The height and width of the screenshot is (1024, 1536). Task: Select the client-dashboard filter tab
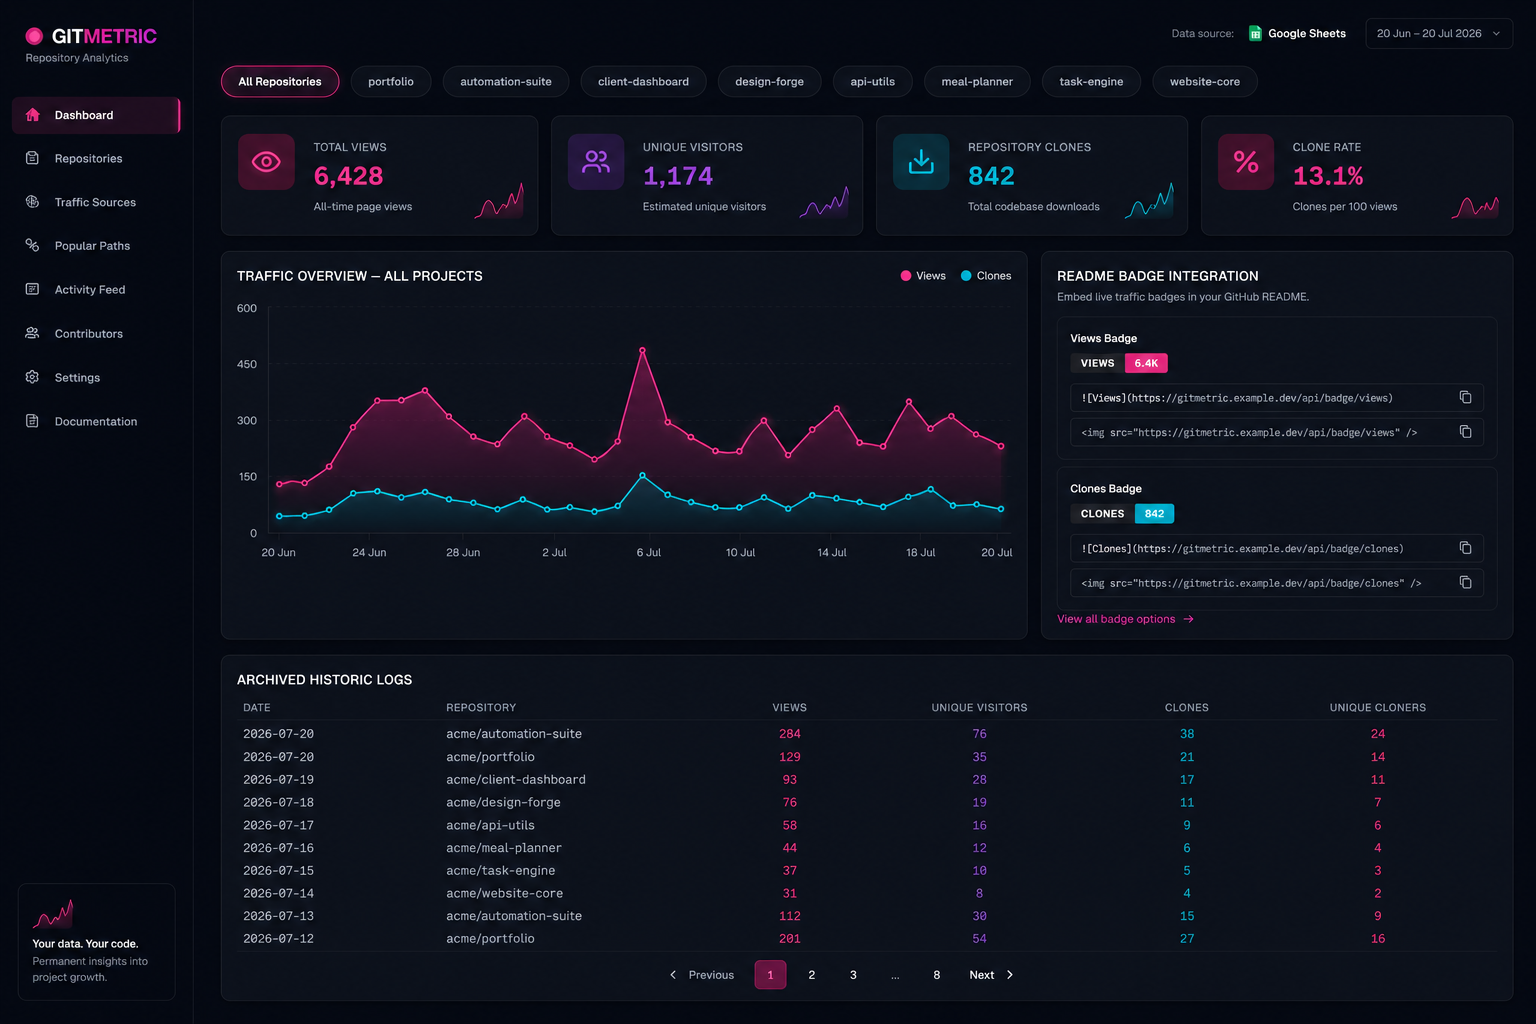click(x=643, y=82)
